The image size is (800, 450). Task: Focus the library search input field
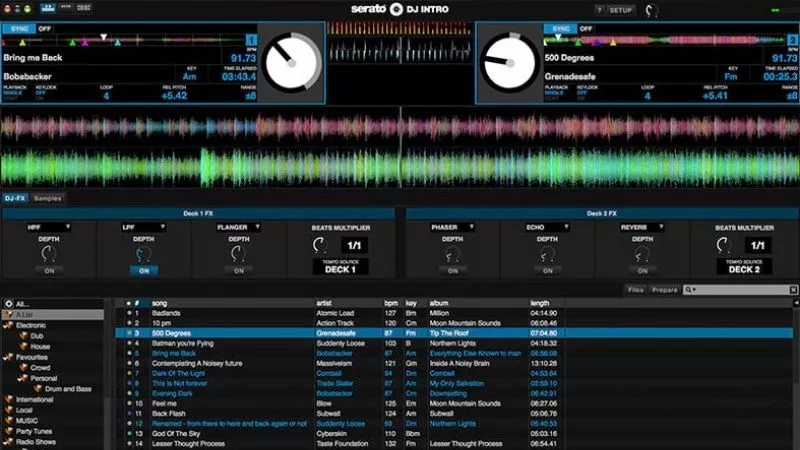point(740,290)
